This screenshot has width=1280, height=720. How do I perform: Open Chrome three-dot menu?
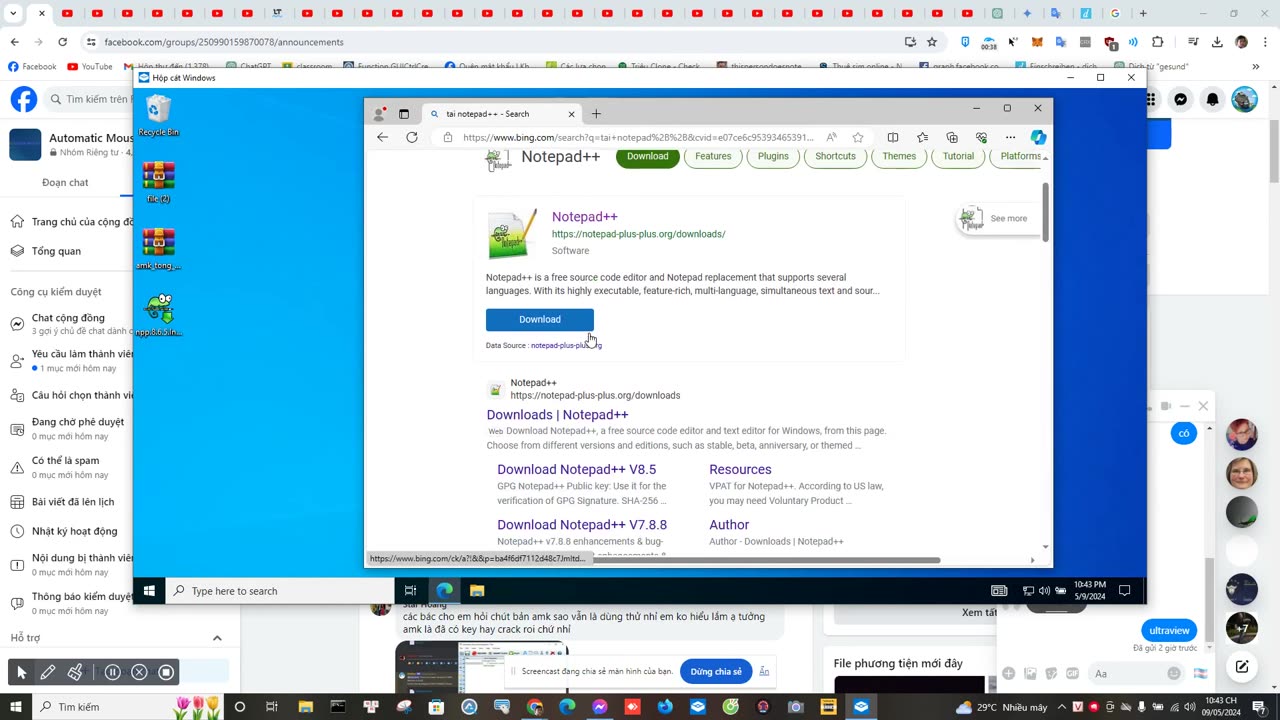1264,42
